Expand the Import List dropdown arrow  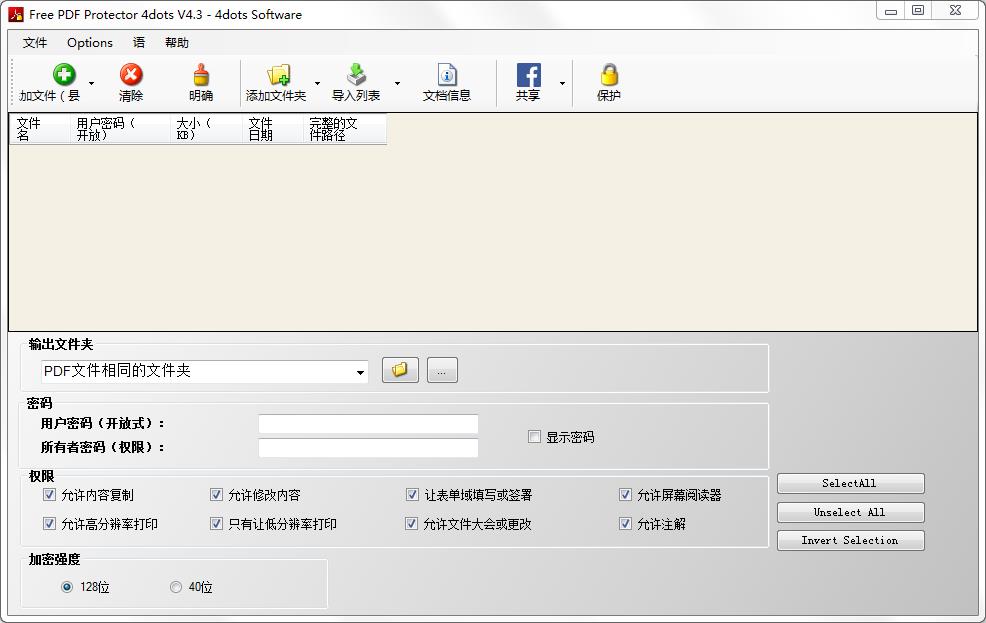point(397,83)
